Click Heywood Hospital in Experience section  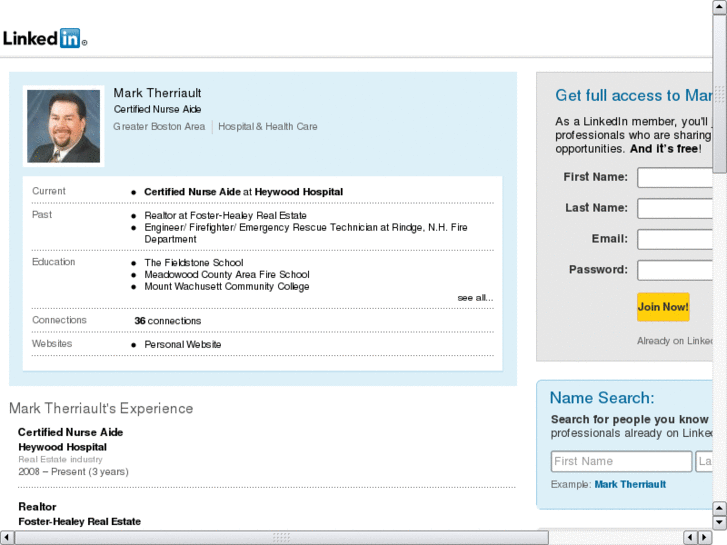point(63,447)
